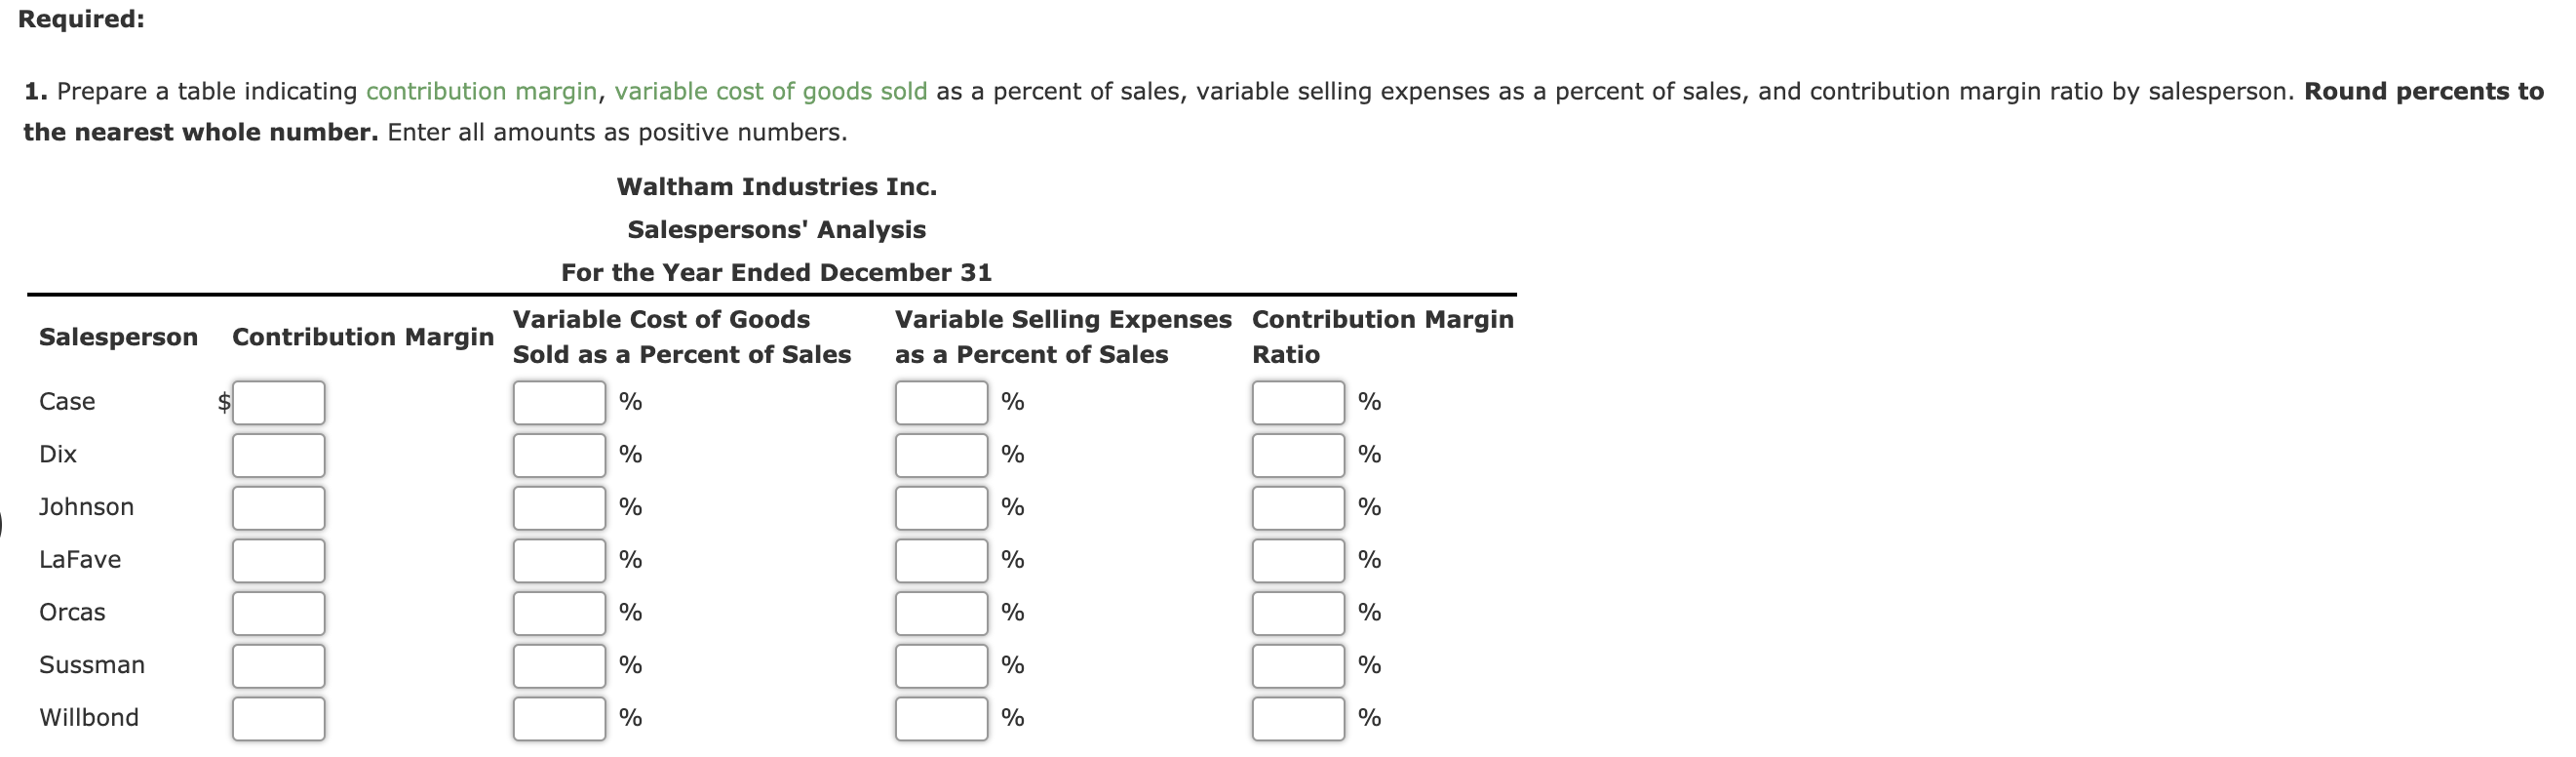2576x757 pixels.
Task: Select Sussman's Contribution Margin input box
Action: click(x=279, y=666)
